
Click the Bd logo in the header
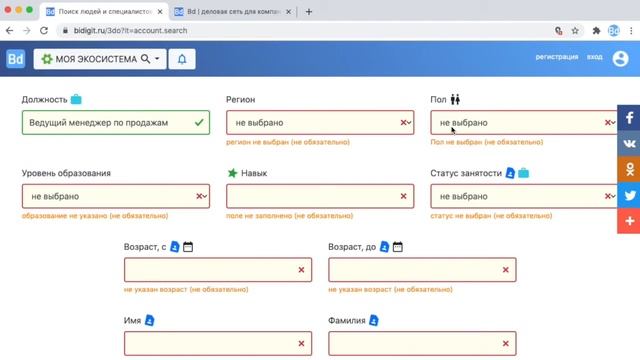[x=16, y=59]
